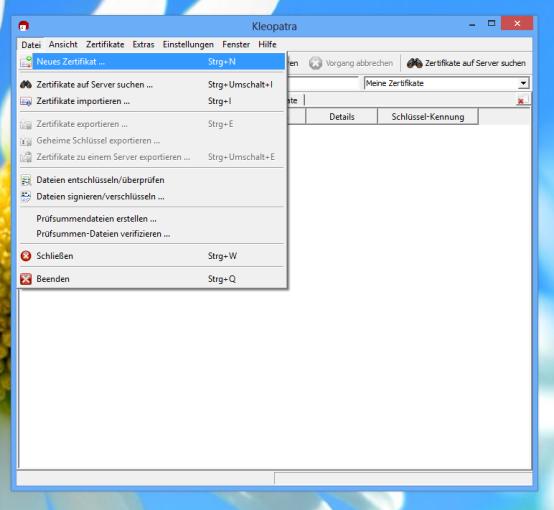Click the Dateien signieren/verschlüsseln icon
This screenshot has width=554, height=510.
click(x=26, y=197)
